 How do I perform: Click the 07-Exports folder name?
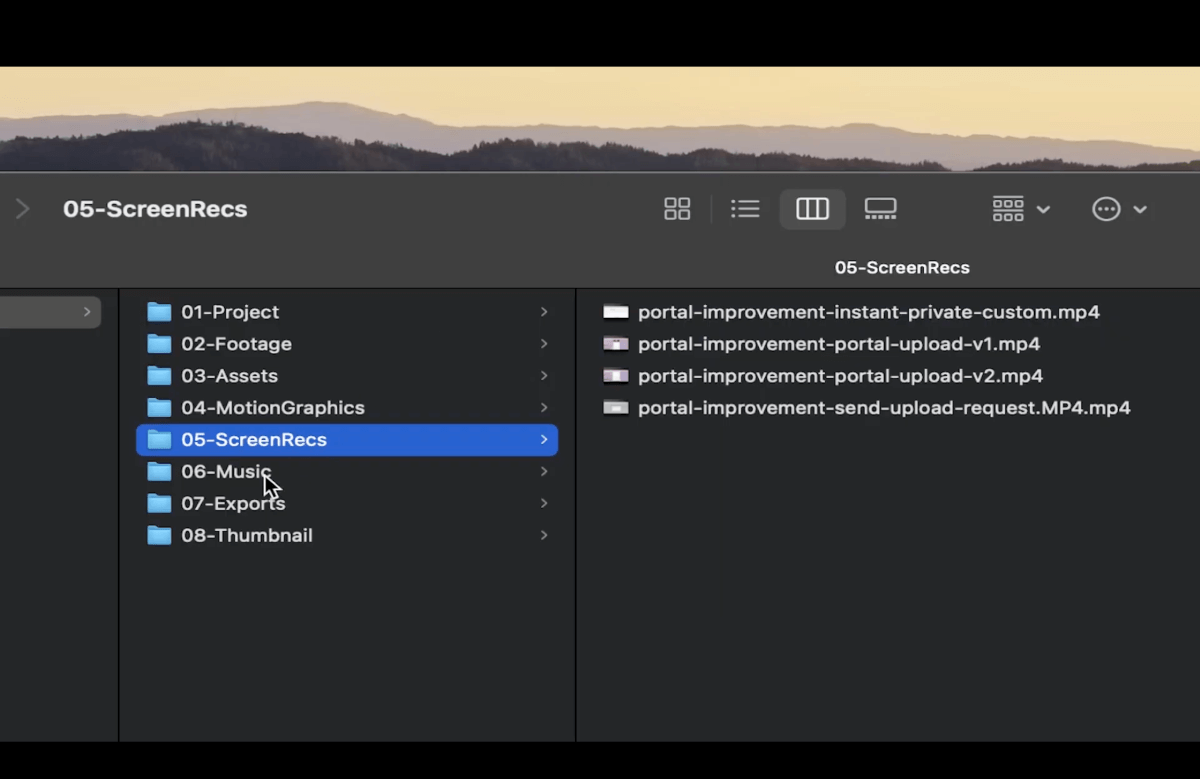[233, 504]
